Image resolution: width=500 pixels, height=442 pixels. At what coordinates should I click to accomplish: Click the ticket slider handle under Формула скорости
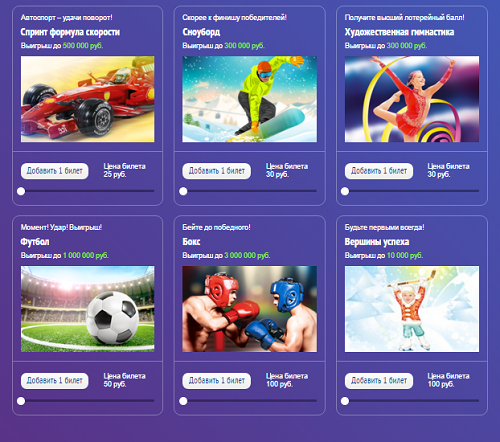(21, 191)
